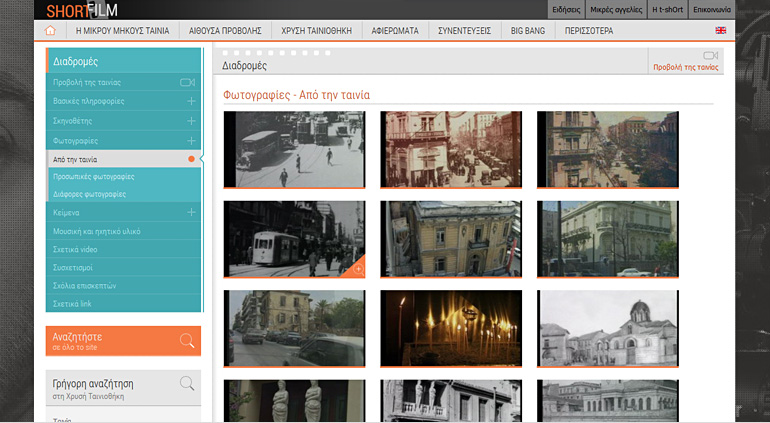This screenshot has height=423, width=770.
Task: Open ΣΥΝΕΝΤΕΥΞΕΙΣ menu item
Action: 465,30
